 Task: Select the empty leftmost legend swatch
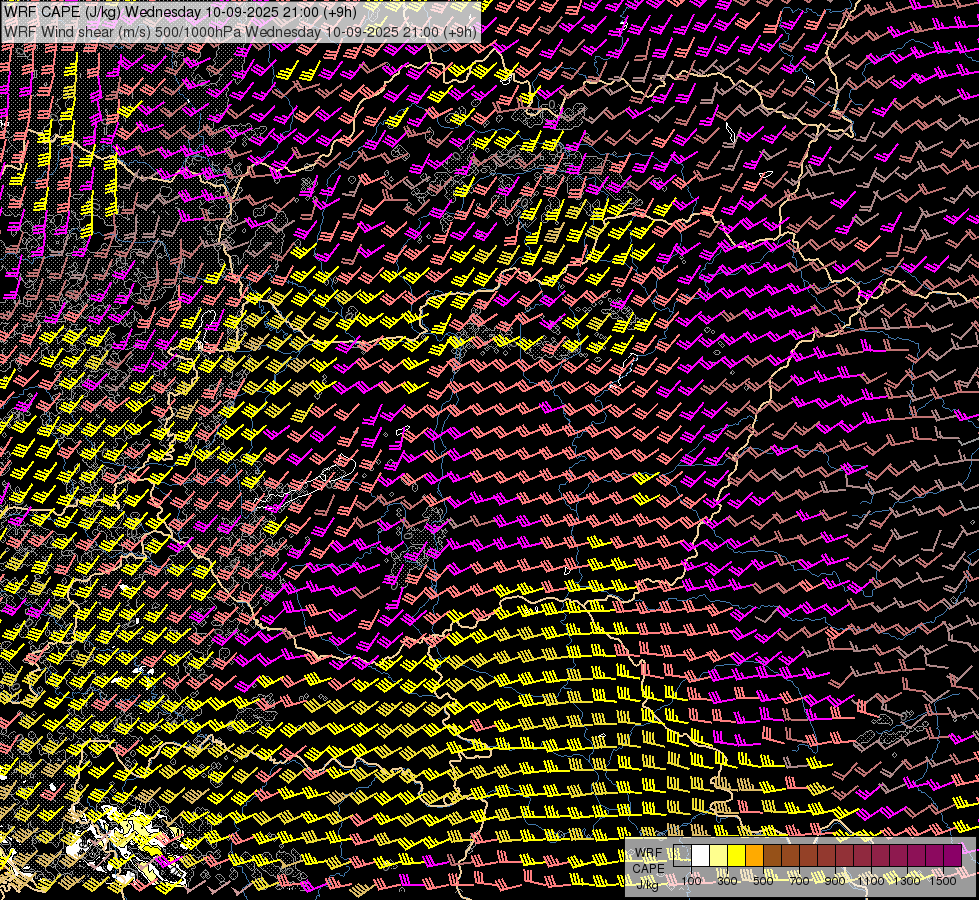pyautogui.click(x=683, y=855)
